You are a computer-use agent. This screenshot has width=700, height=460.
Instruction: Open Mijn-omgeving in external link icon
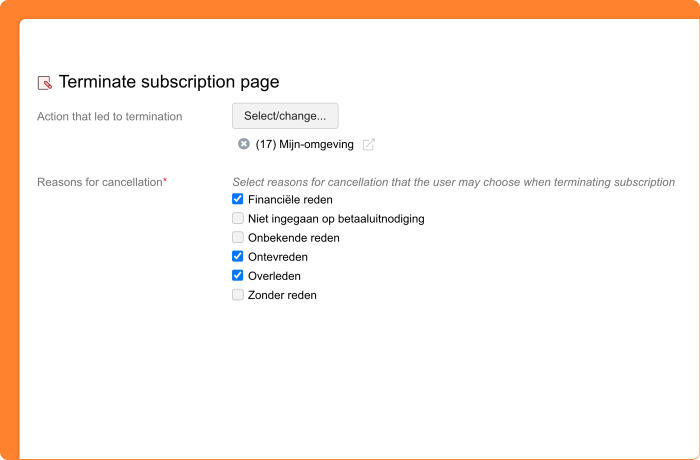369,144
